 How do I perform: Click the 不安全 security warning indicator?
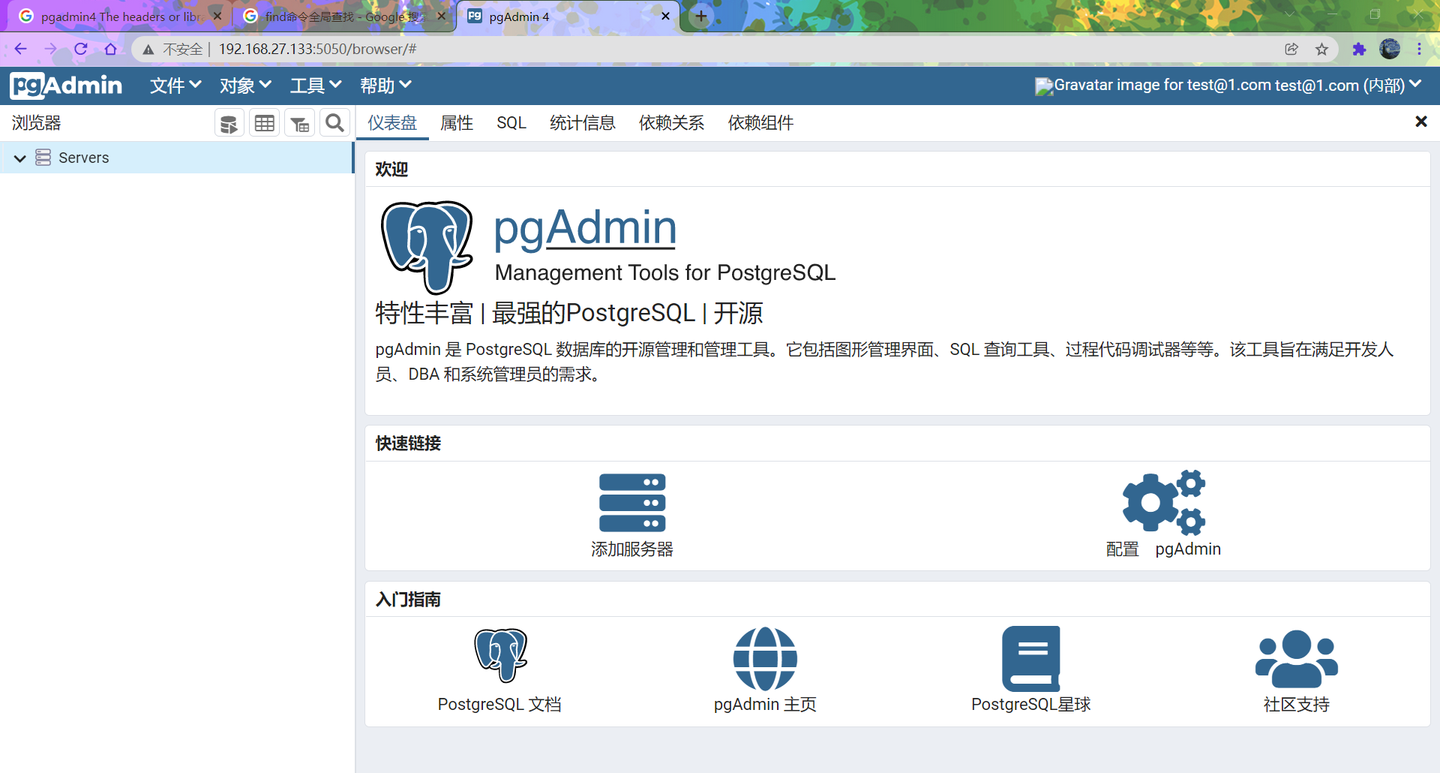[174, 49]
